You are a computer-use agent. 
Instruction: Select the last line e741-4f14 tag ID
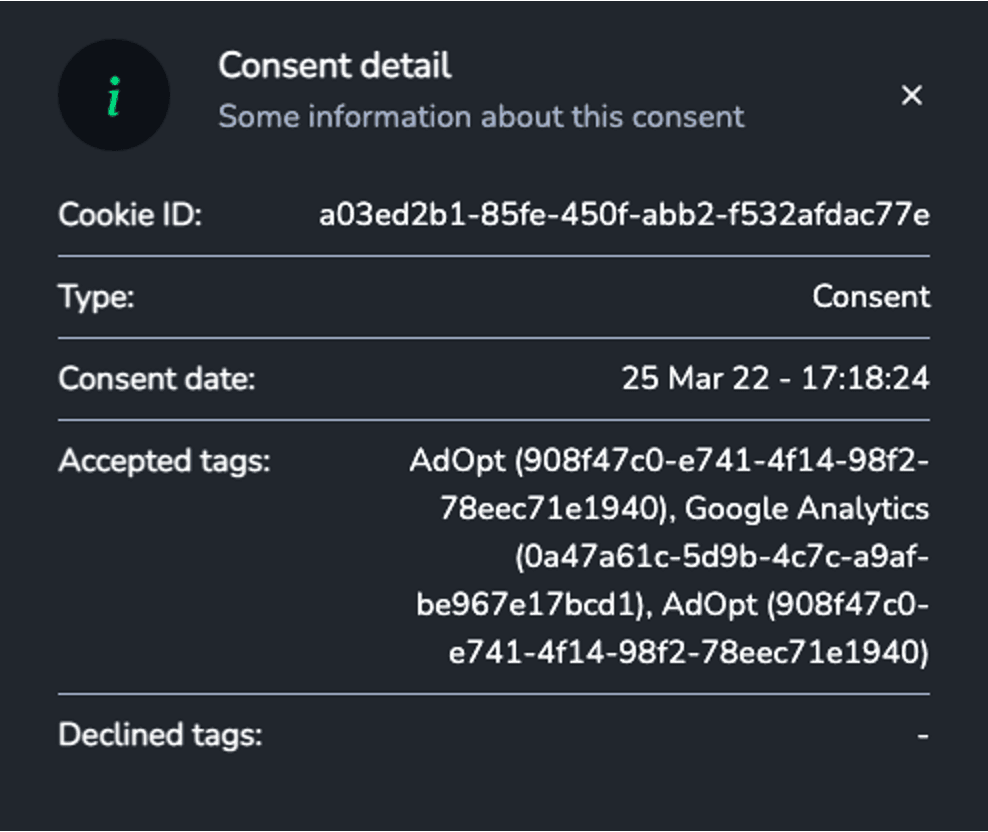[x=689, y=652]
